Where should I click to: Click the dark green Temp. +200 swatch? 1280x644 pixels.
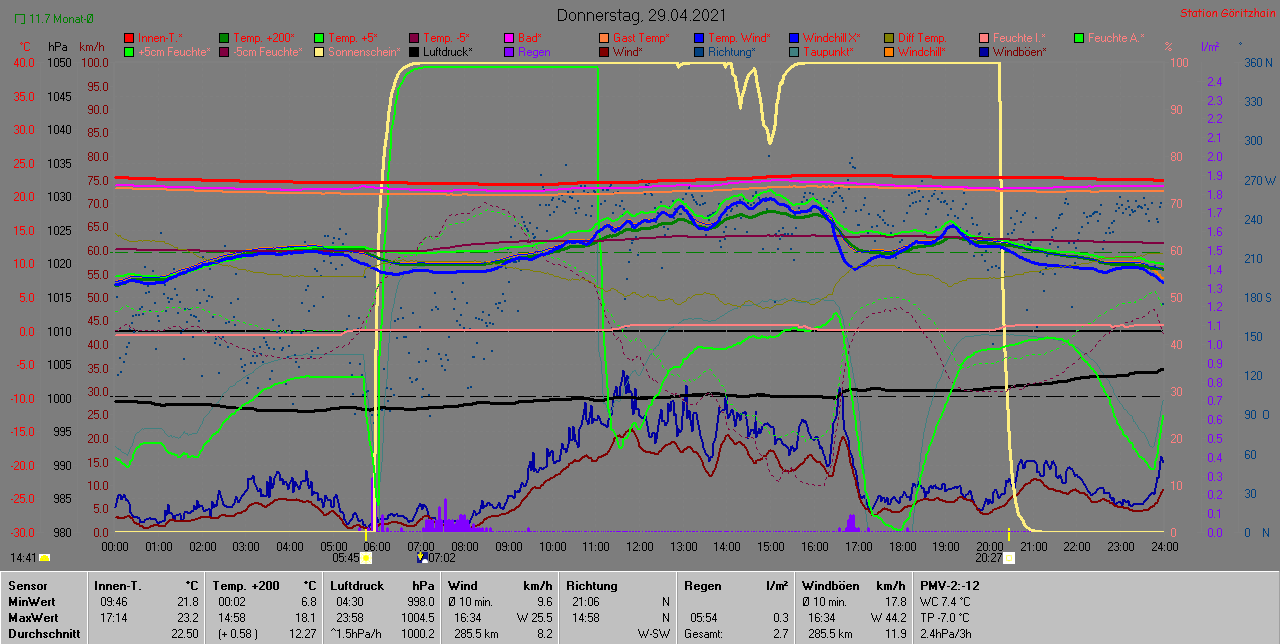224,38
